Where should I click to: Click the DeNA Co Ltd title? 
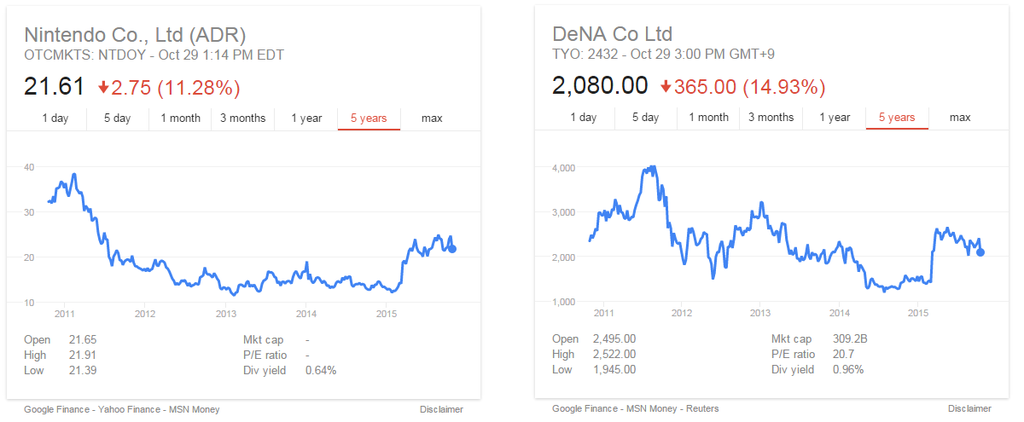click(x=618, y=33)
